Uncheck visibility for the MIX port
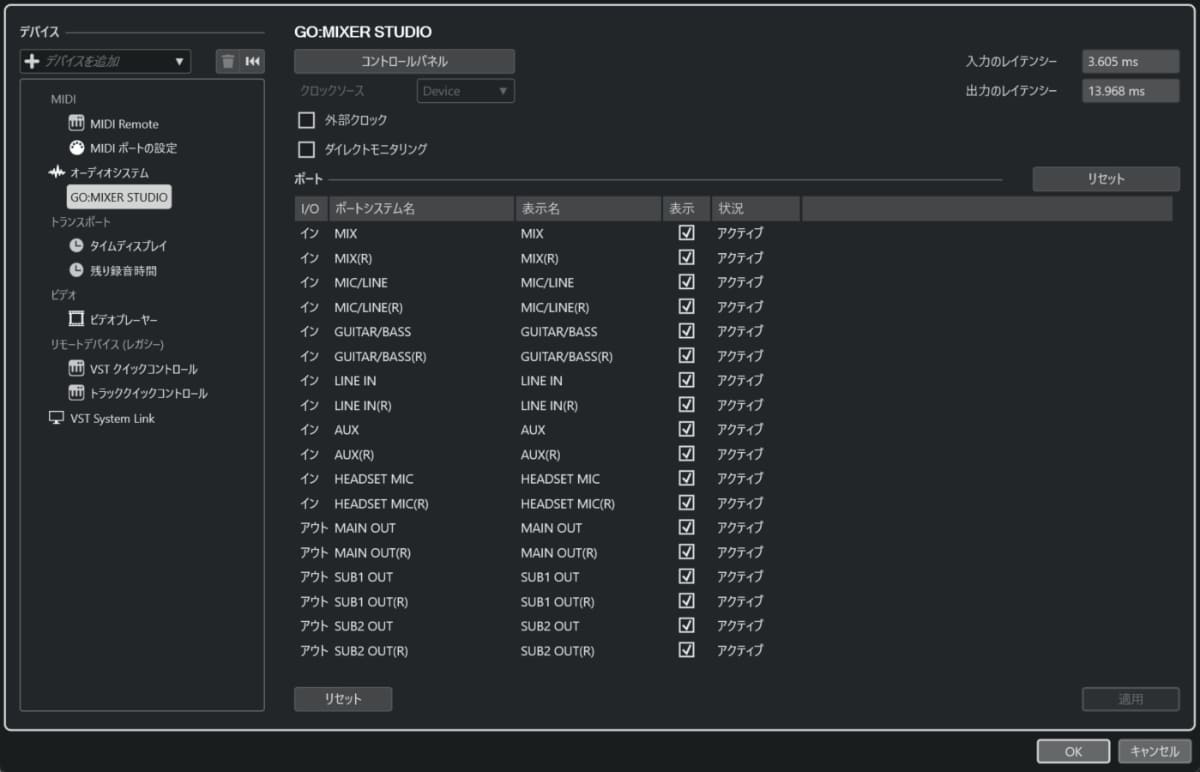This screenshot has width=1200, height=772. click(x=686, y=233)
